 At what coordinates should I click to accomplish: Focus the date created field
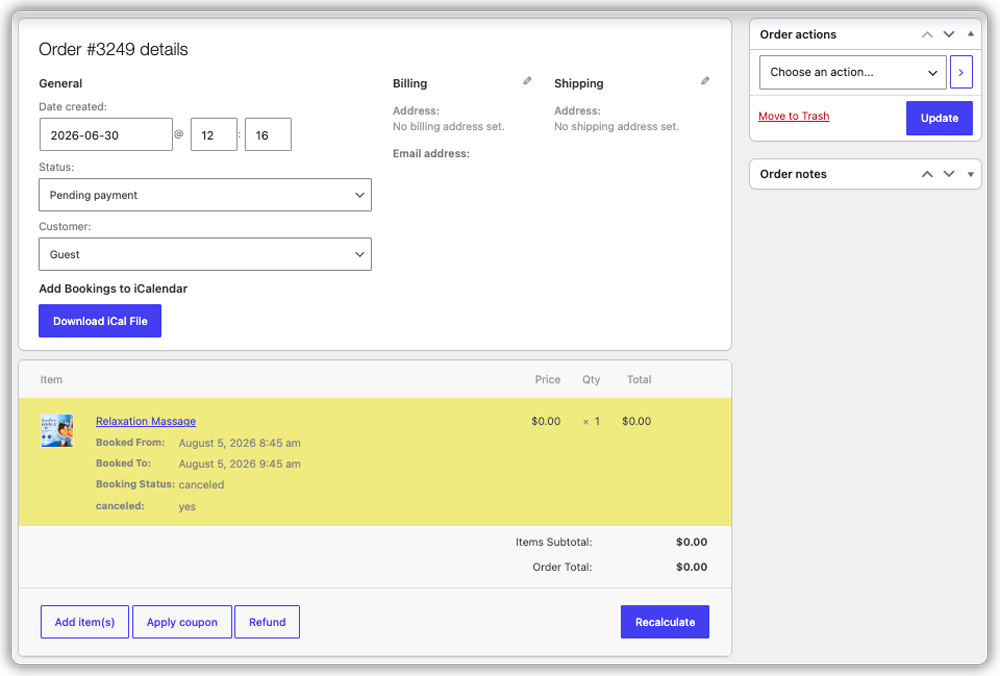click(x=106, y=135)
